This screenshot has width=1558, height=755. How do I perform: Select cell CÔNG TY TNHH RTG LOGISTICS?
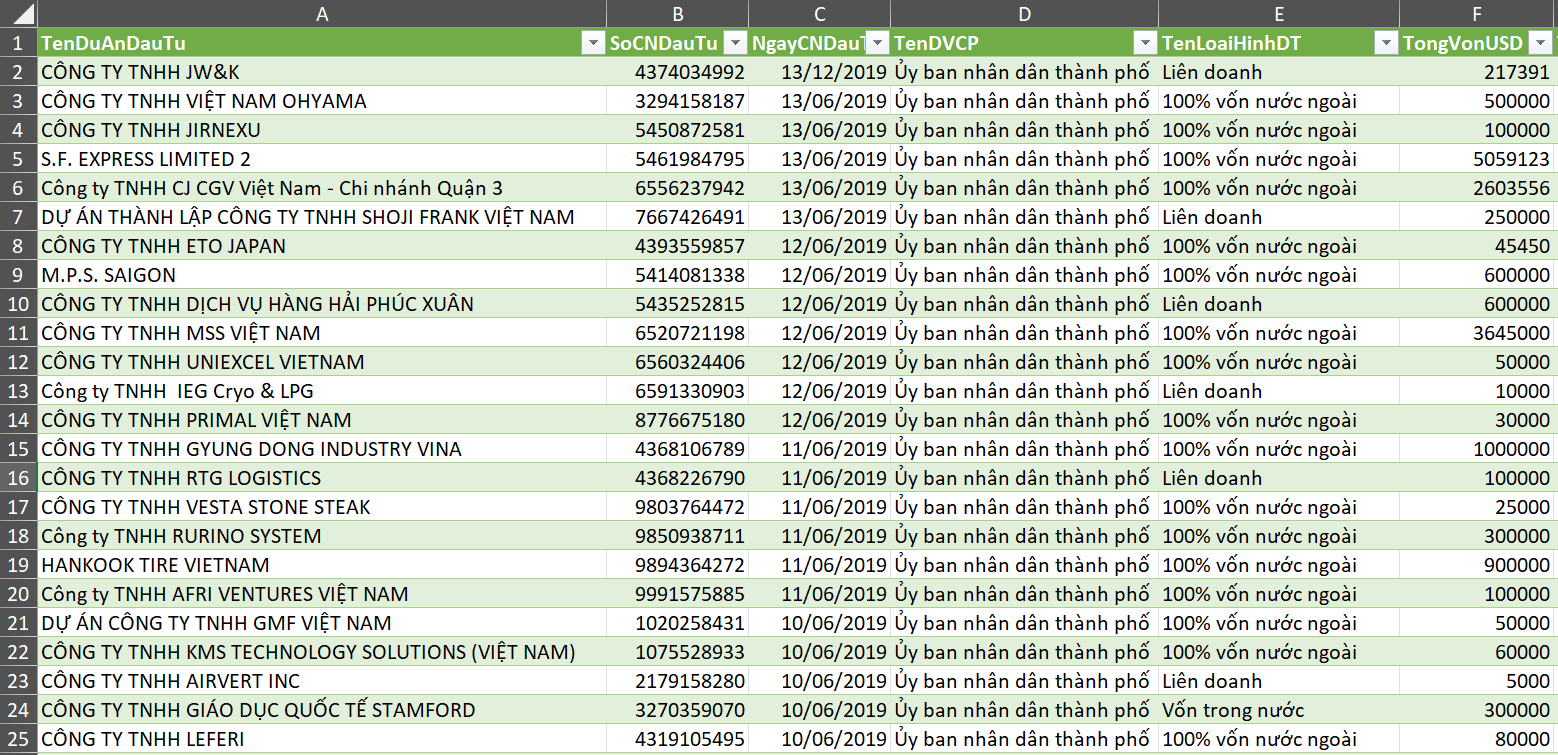point(321,478)
